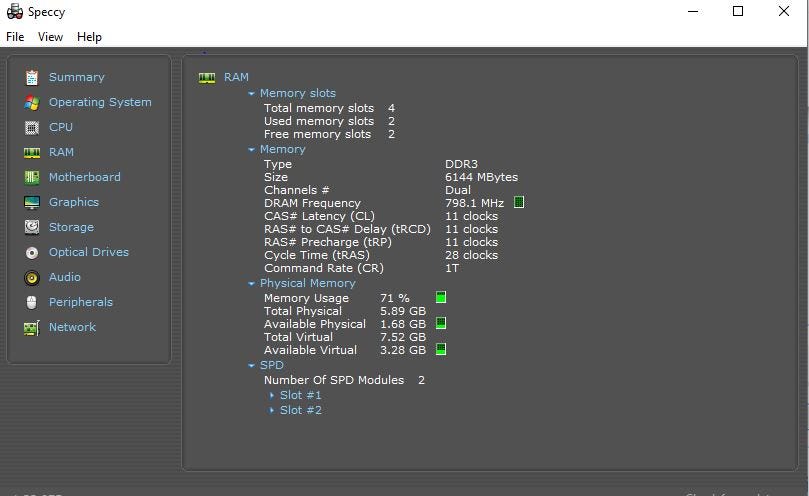Click the 'Dual' channels value
The image size is (809, 496).
coord(458,190)
